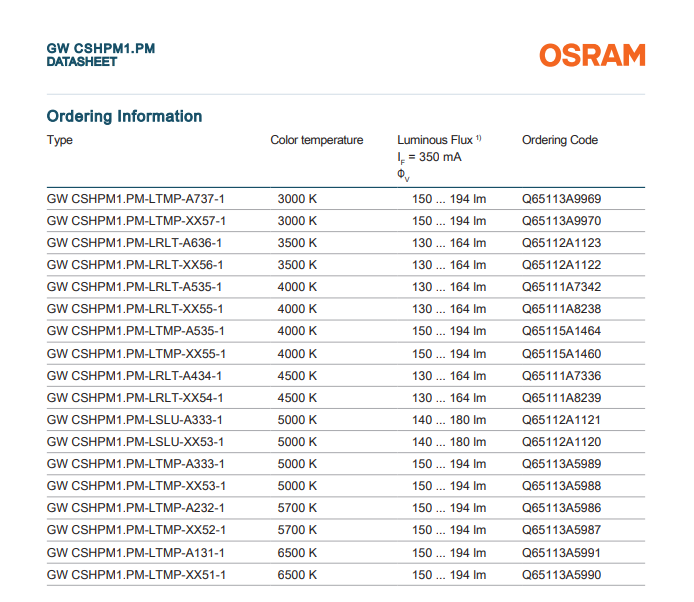Select type GW CSHPM1.PM-LRLT-XX55-1
This screenshot has width=694, height=602.
point(135,309)
